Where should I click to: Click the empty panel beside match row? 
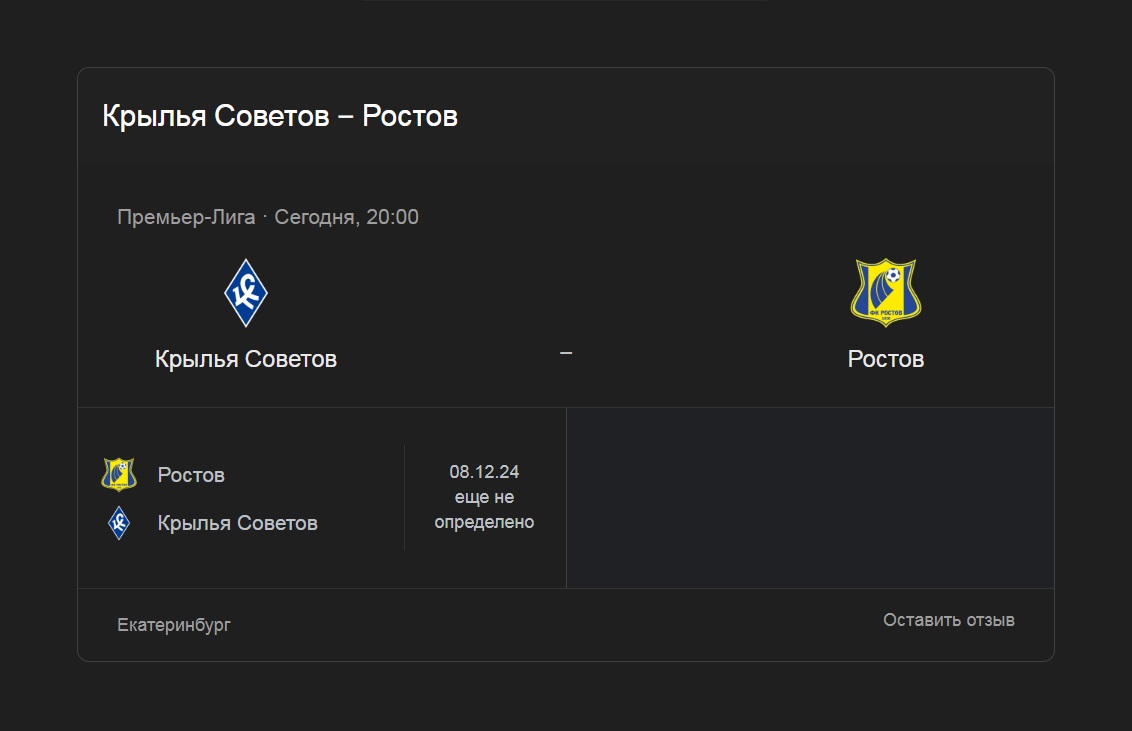pyautogui.click(x=811, y=498)
